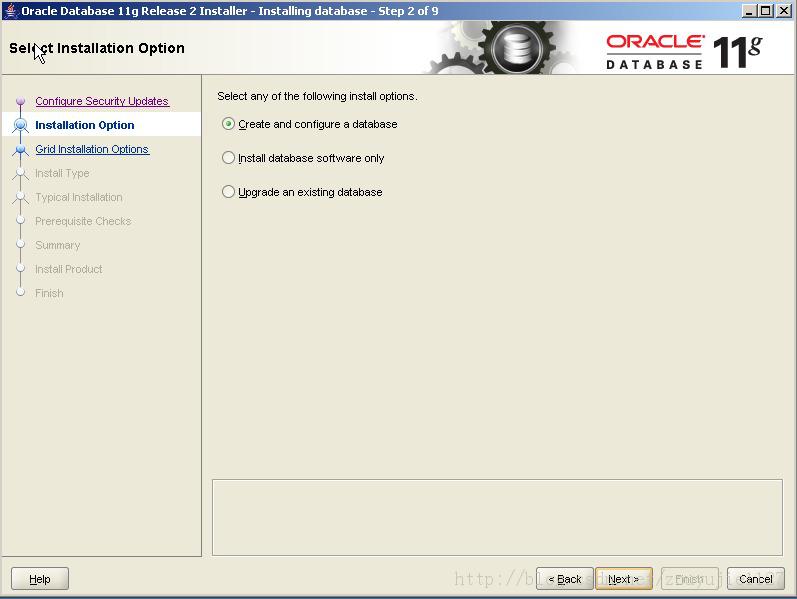Select Upgrade an existing database option
Image resolution: width=797 pixels, height=599 pixels.
click(228, 192)
